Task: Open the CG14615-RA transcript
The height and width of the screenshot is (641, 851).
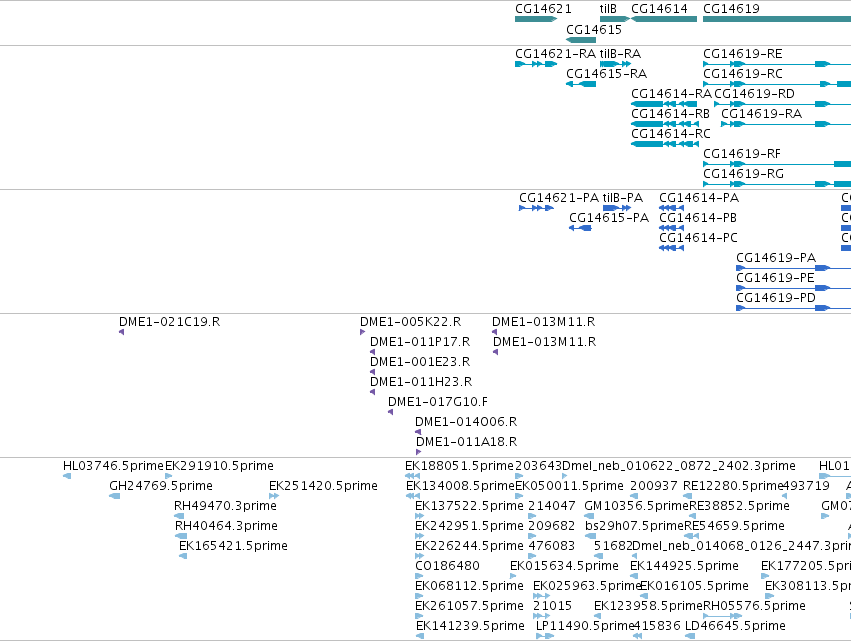Action: [581, 84]
